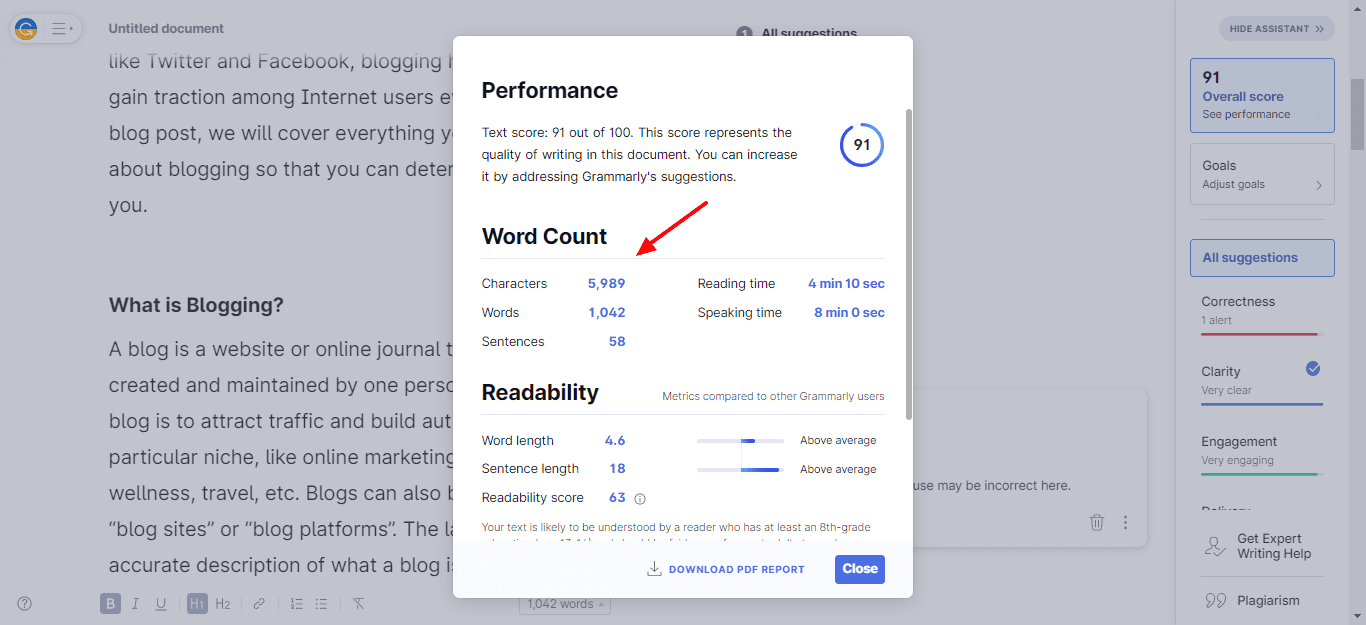Viewport: 1366px width, 625px height.
Task: Delete the suggestion with the trash icon
Action: (1097, 522)
